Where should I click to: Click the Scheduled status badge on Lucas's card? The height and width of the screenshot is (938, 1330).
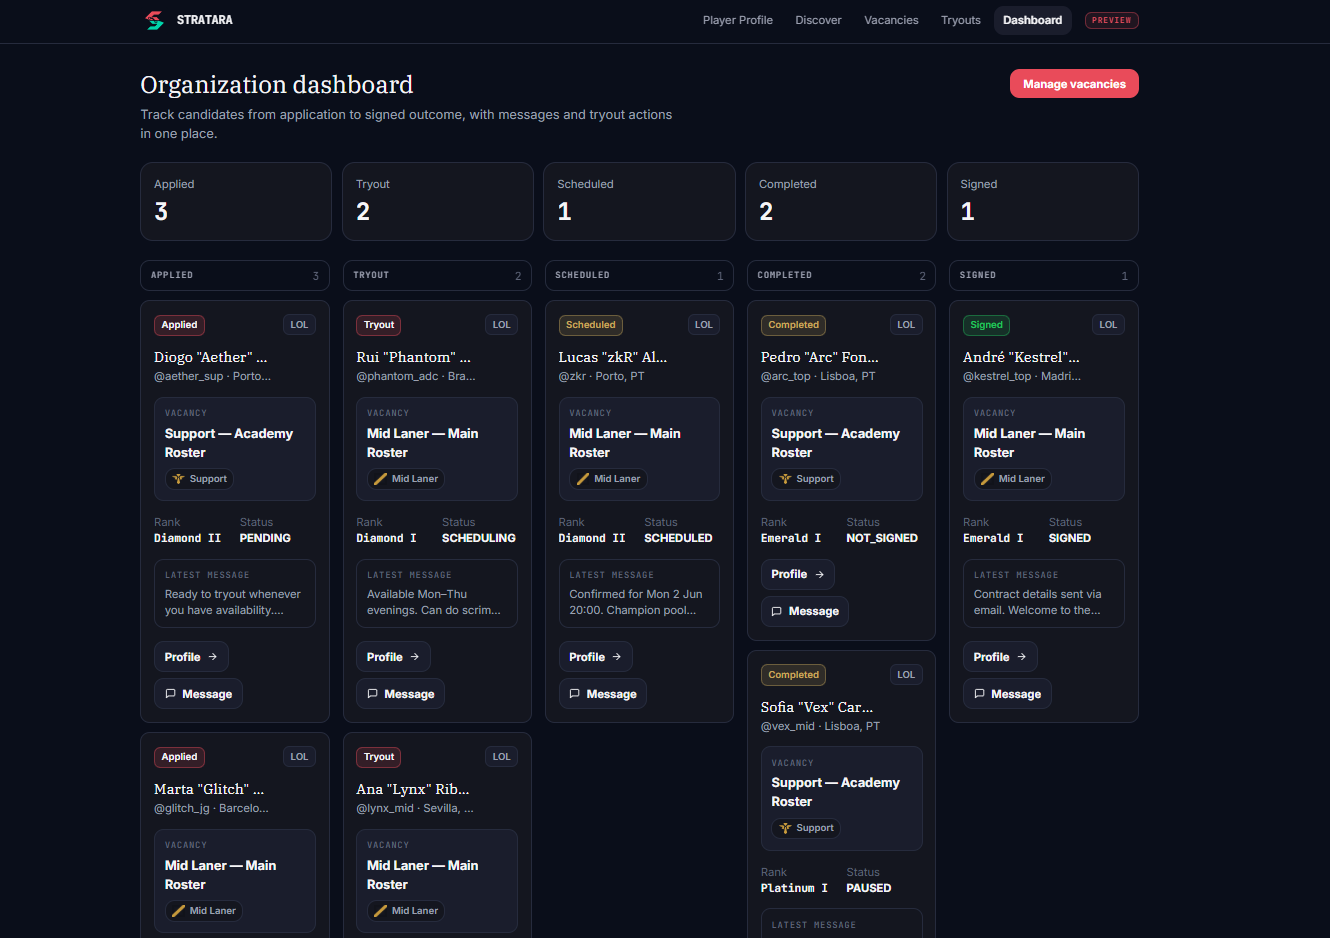click(590, 325)
